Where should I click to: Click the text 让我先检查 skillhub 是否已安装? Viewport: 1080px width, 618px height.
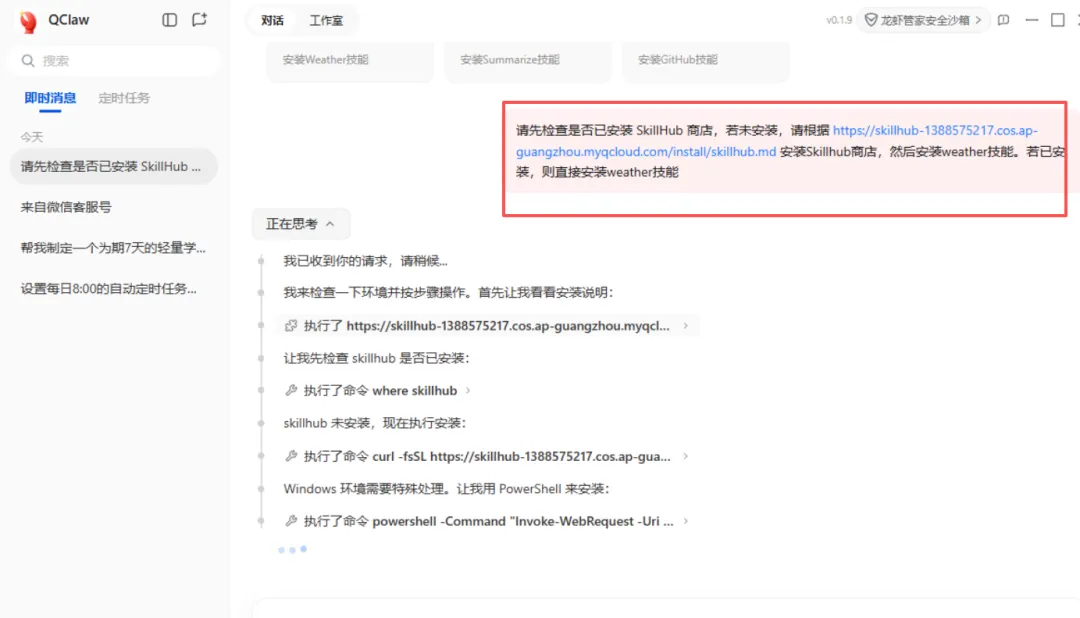(x=376, y=358)
